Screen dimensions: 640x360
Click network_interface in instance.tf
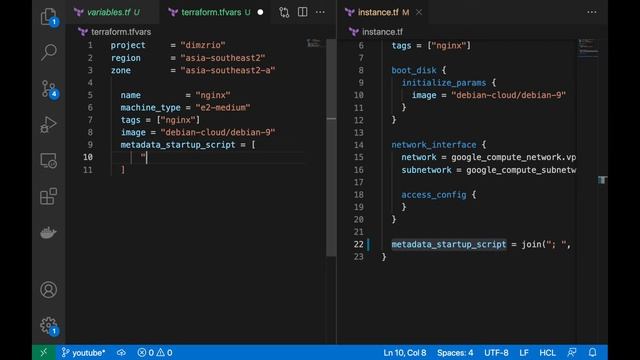[x=434, y=145]
